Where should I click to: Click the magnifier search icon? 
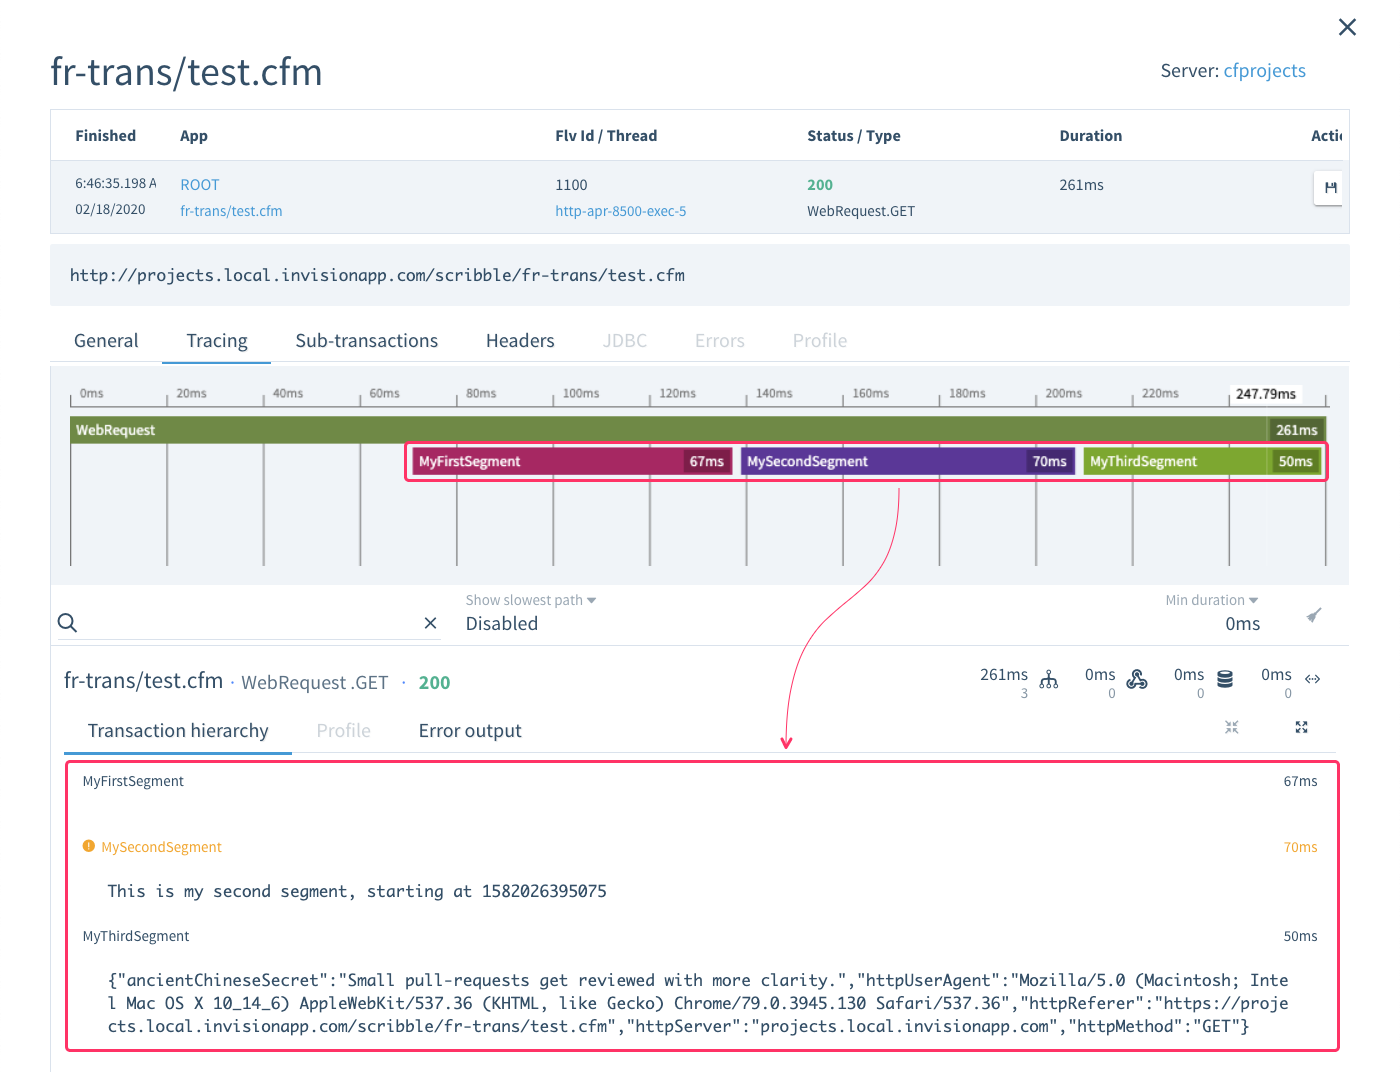[67, 623]
